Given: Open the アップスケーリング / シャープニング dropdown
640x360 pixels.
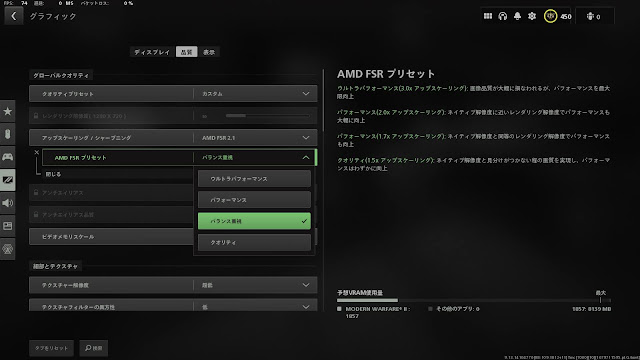Looking at the screenshot, I should click(x=173, y=138).
